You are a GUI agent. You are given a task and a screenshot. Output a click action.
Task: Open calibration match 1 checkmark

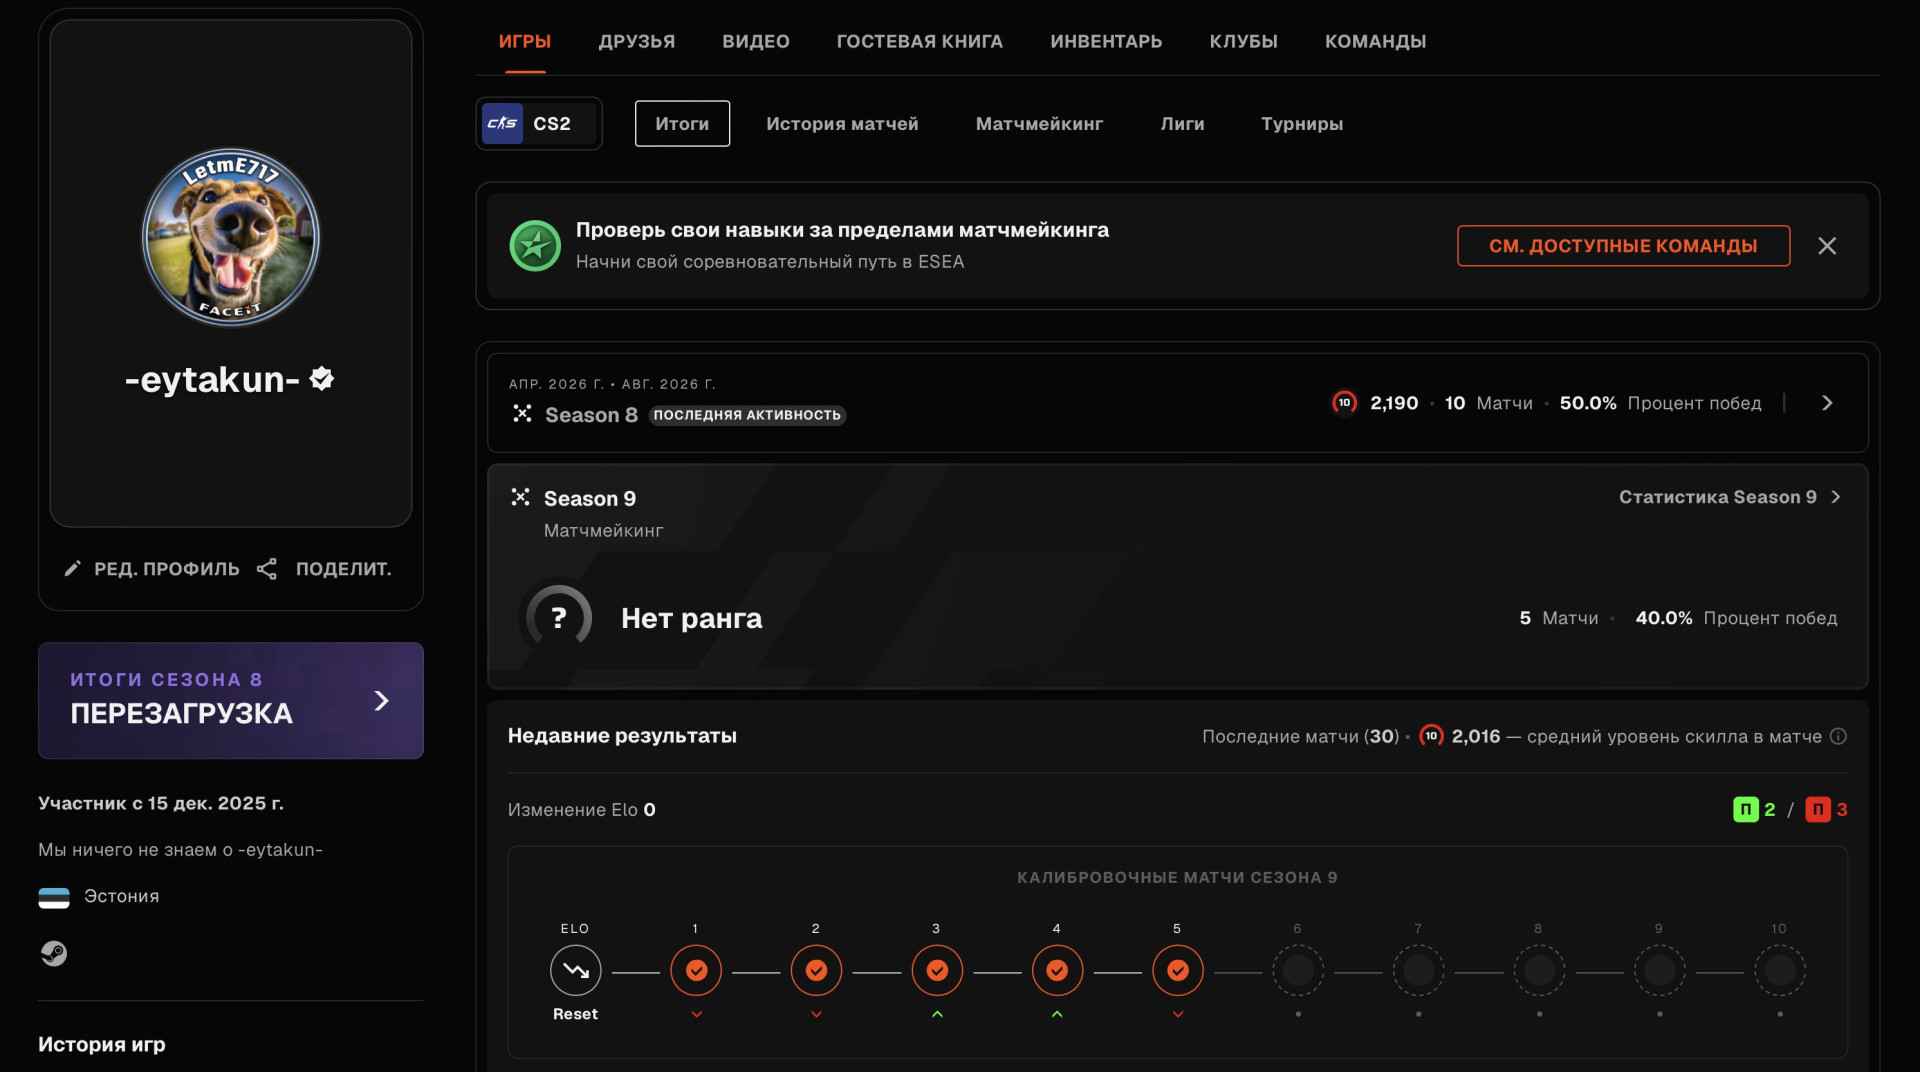click(696, 970)
